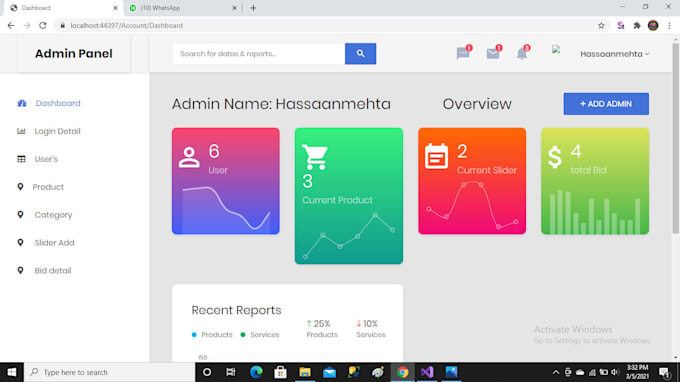This screenshot has width=680, height=382.
Task: Bookmark this page with the star icon
Action: [x=601, y=26]
